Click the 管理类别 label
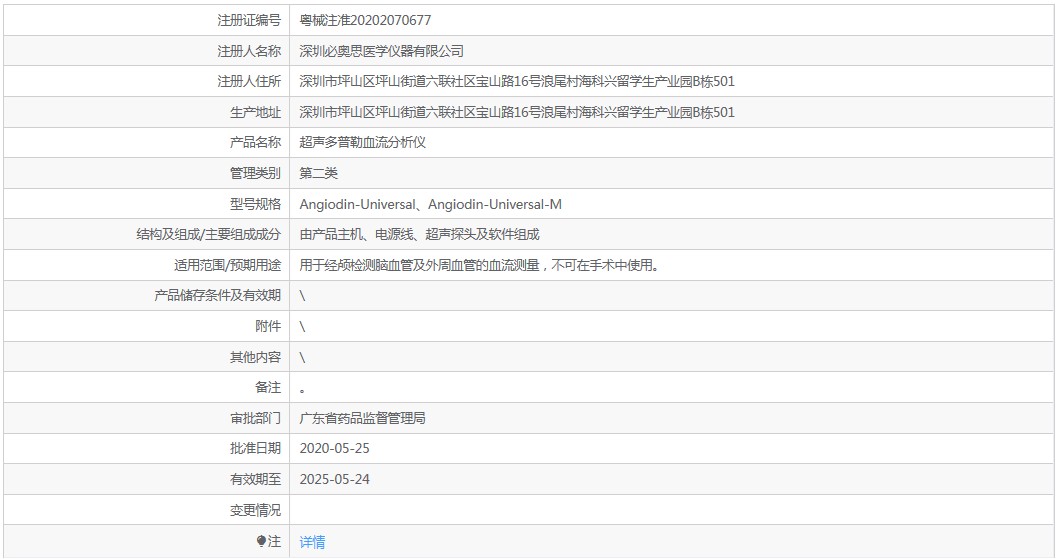1057x559 pixels. tap(255, 173)
